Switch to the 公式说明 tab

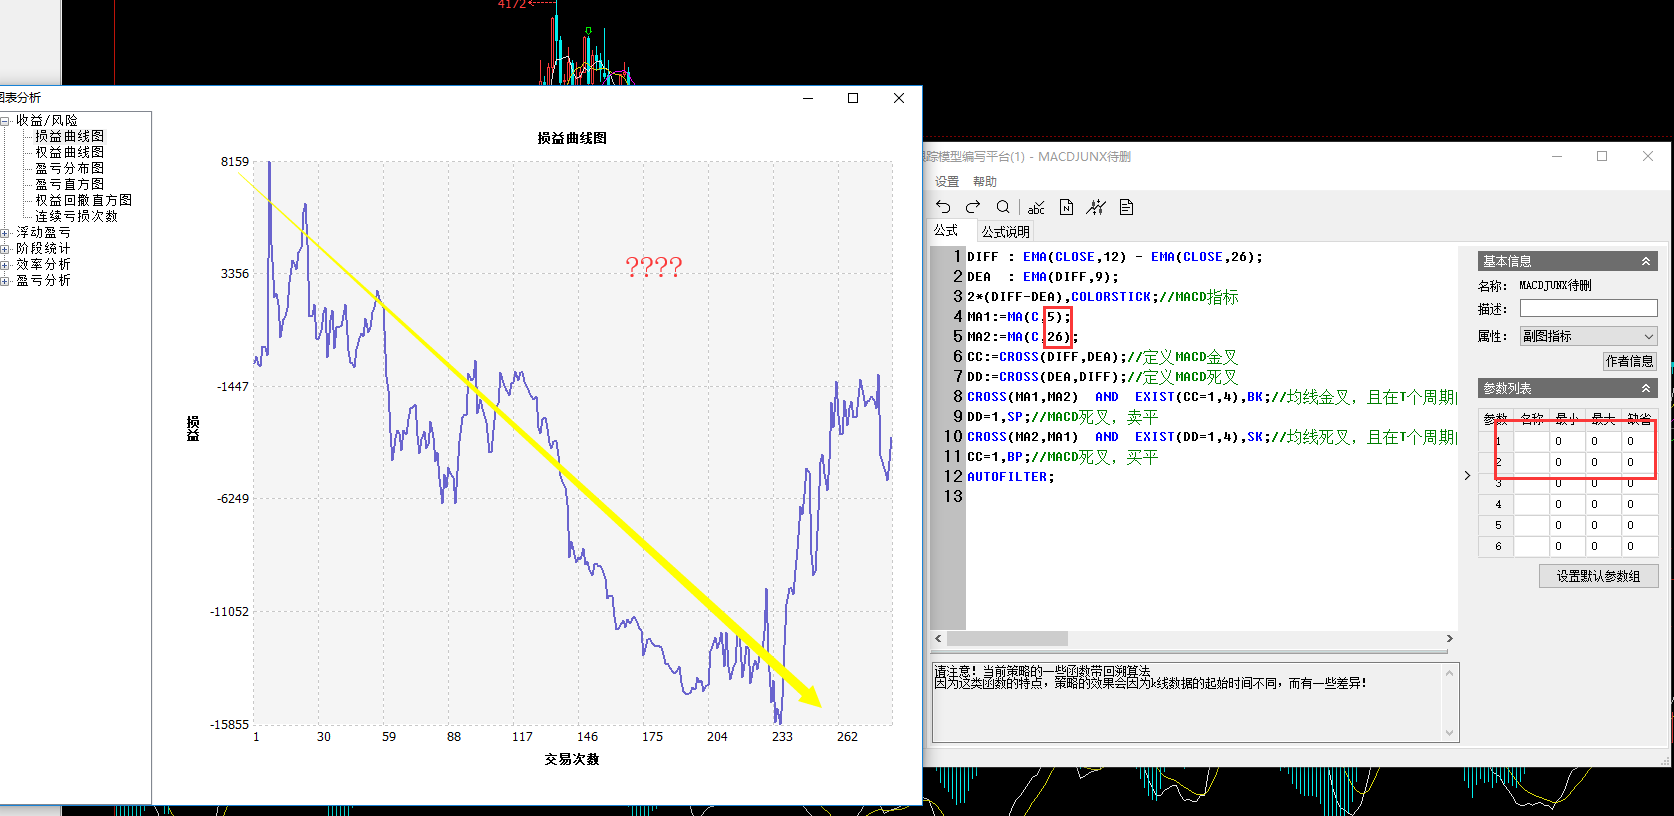click(1005, 232)
